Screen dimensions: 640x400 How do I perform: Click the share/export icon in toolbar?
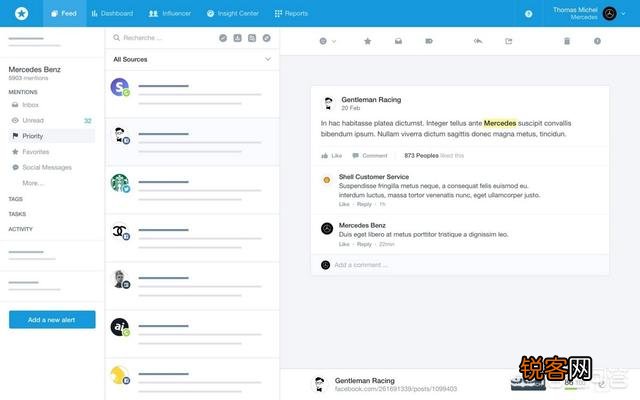[x=509, y=41]
